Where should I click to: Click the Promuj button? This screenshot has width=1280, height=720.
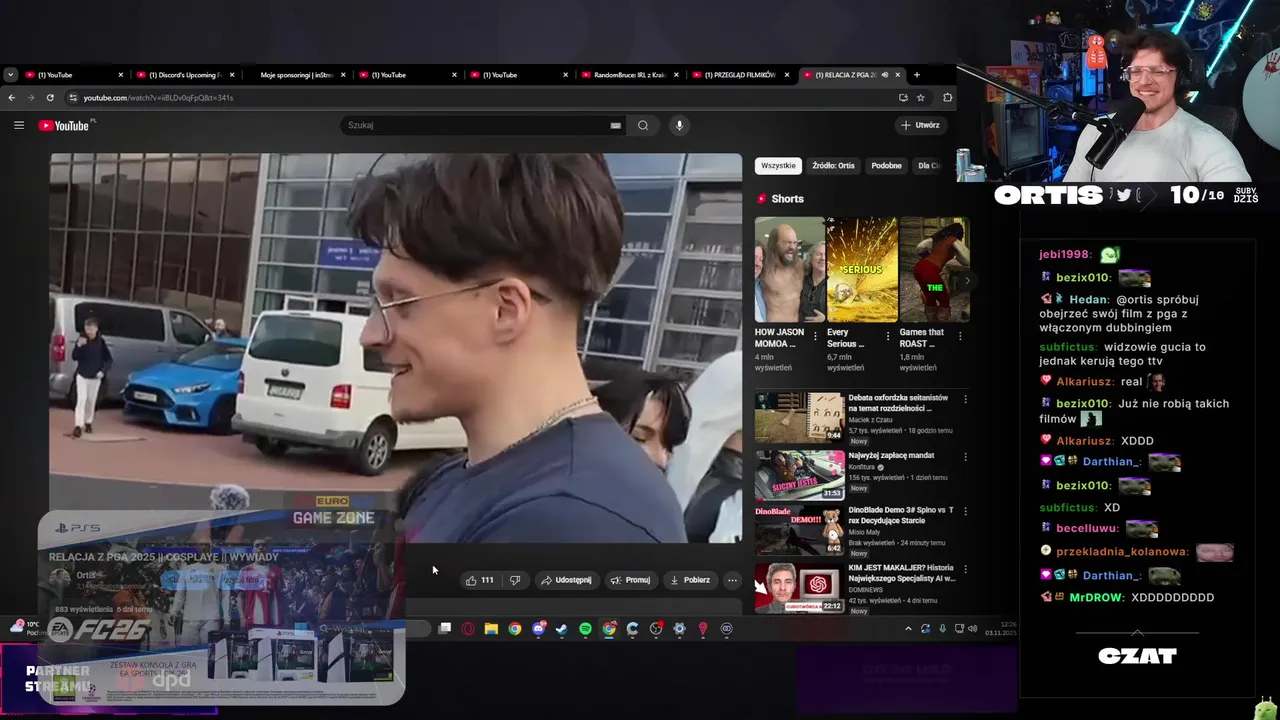[x=630, y=580]
